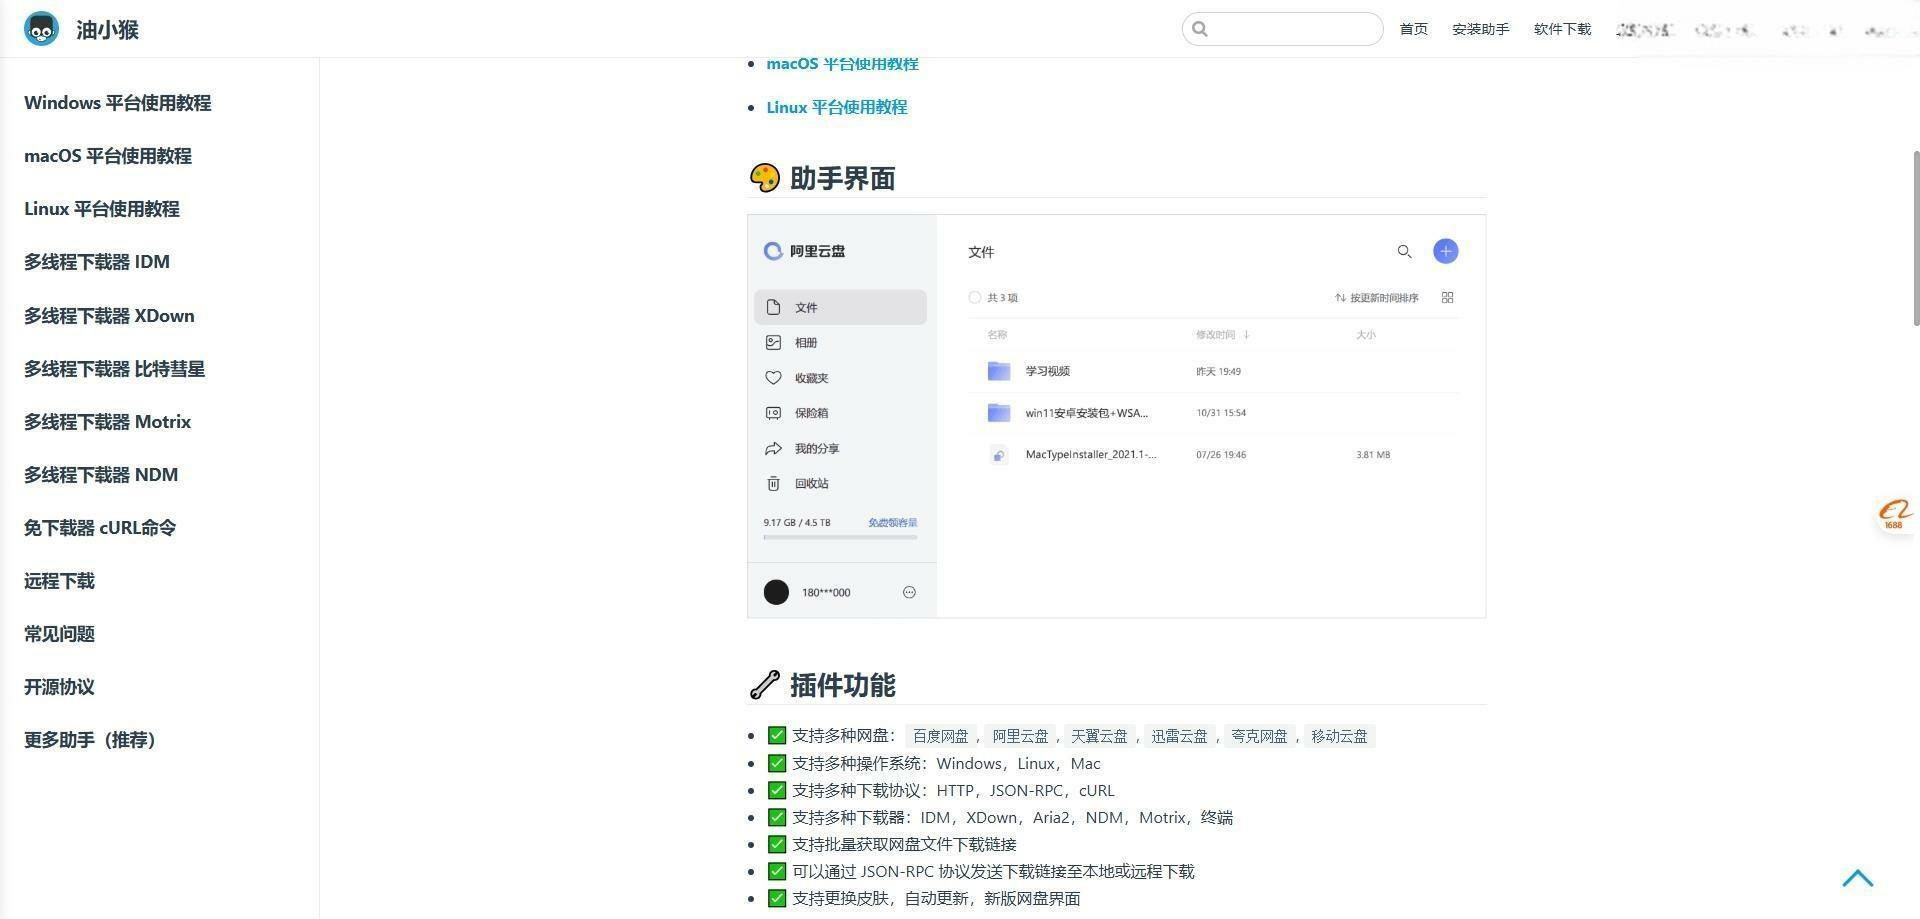The height and width of the screenshot is (919, 1920).
Task: Click the 回收站 trash icon
Action: (773, 483)
